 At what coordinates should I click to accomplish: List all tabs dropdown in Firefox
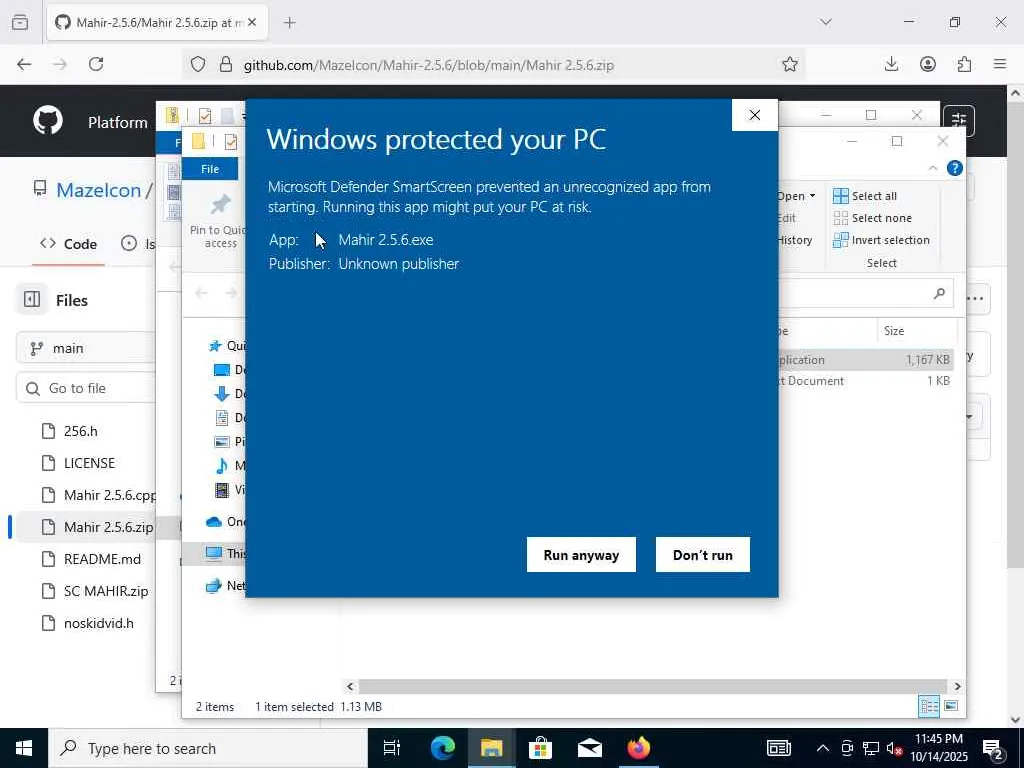point(826,22)
